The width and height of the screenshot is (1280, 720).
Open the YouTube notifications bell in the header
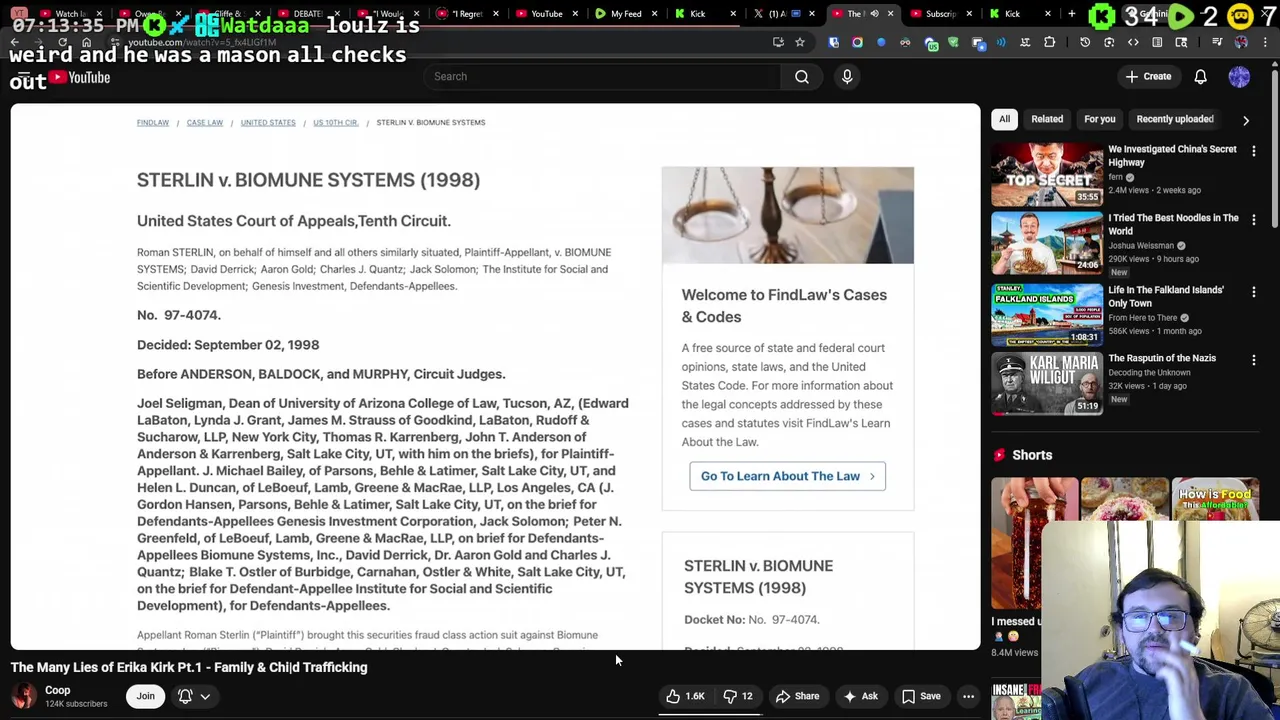[x=1200, y=77]
